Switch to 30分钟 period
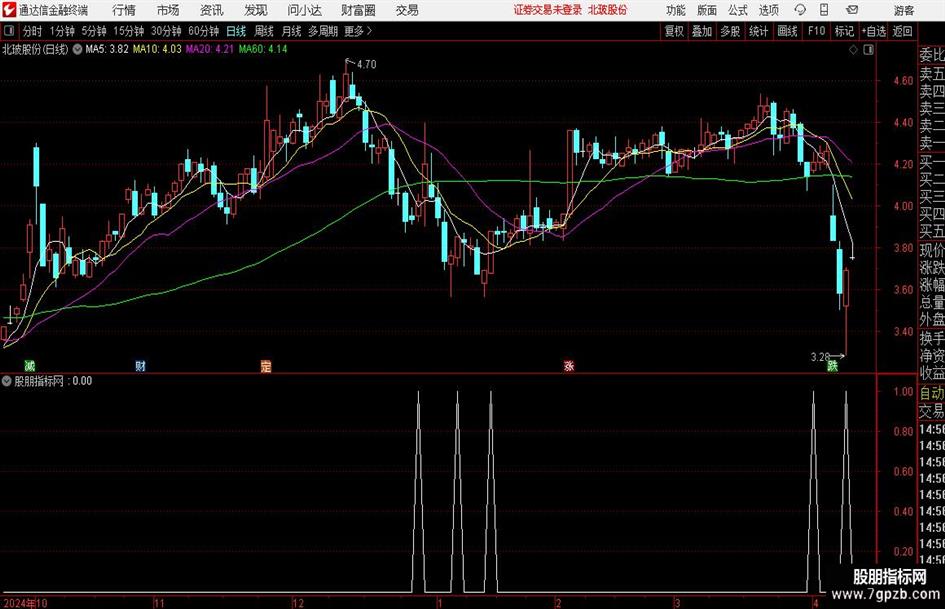Screen dimensions: 945x609 (x=166, y=31)
